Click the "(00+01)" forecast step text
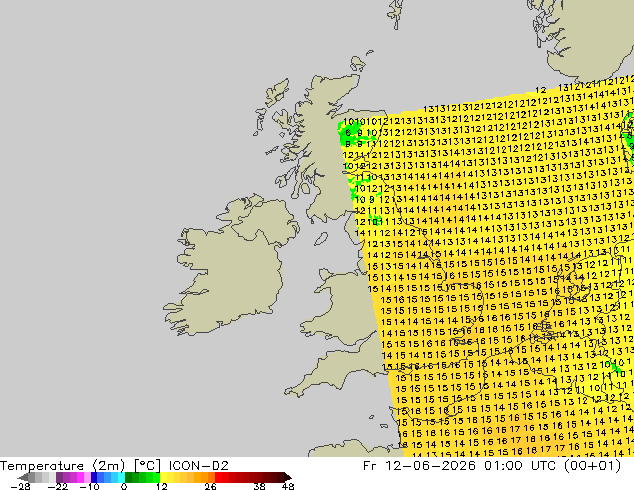Viewport: 634px width, 490px height. coord(594,466)
